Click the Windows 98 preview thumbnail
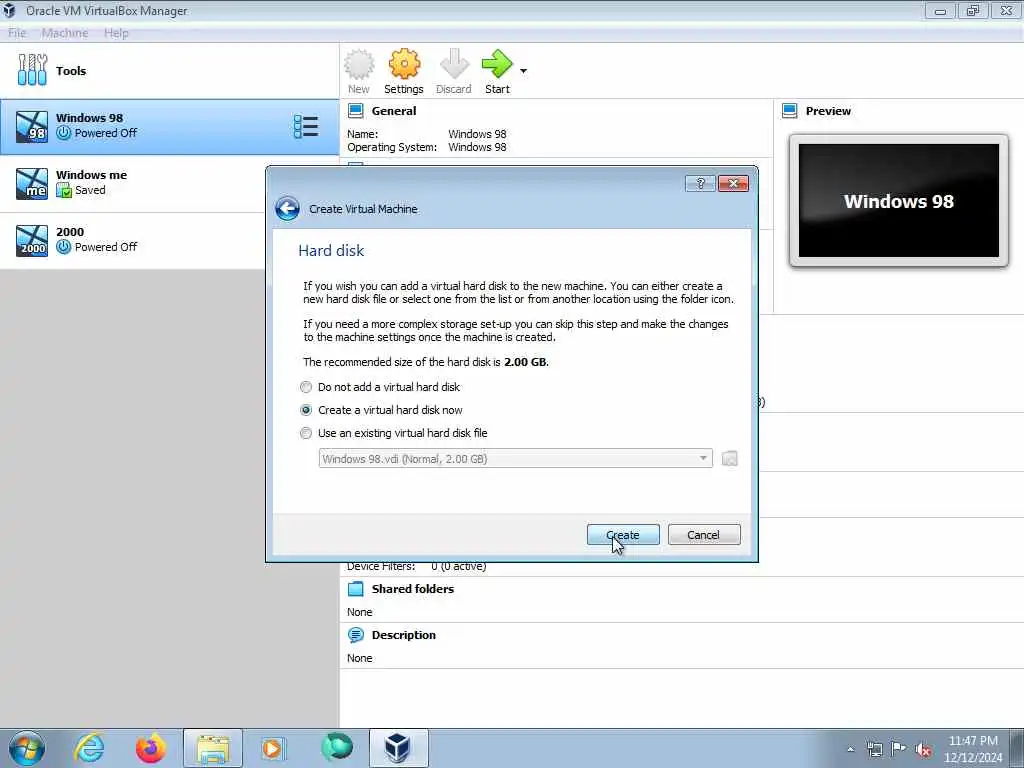 point(899,200)
